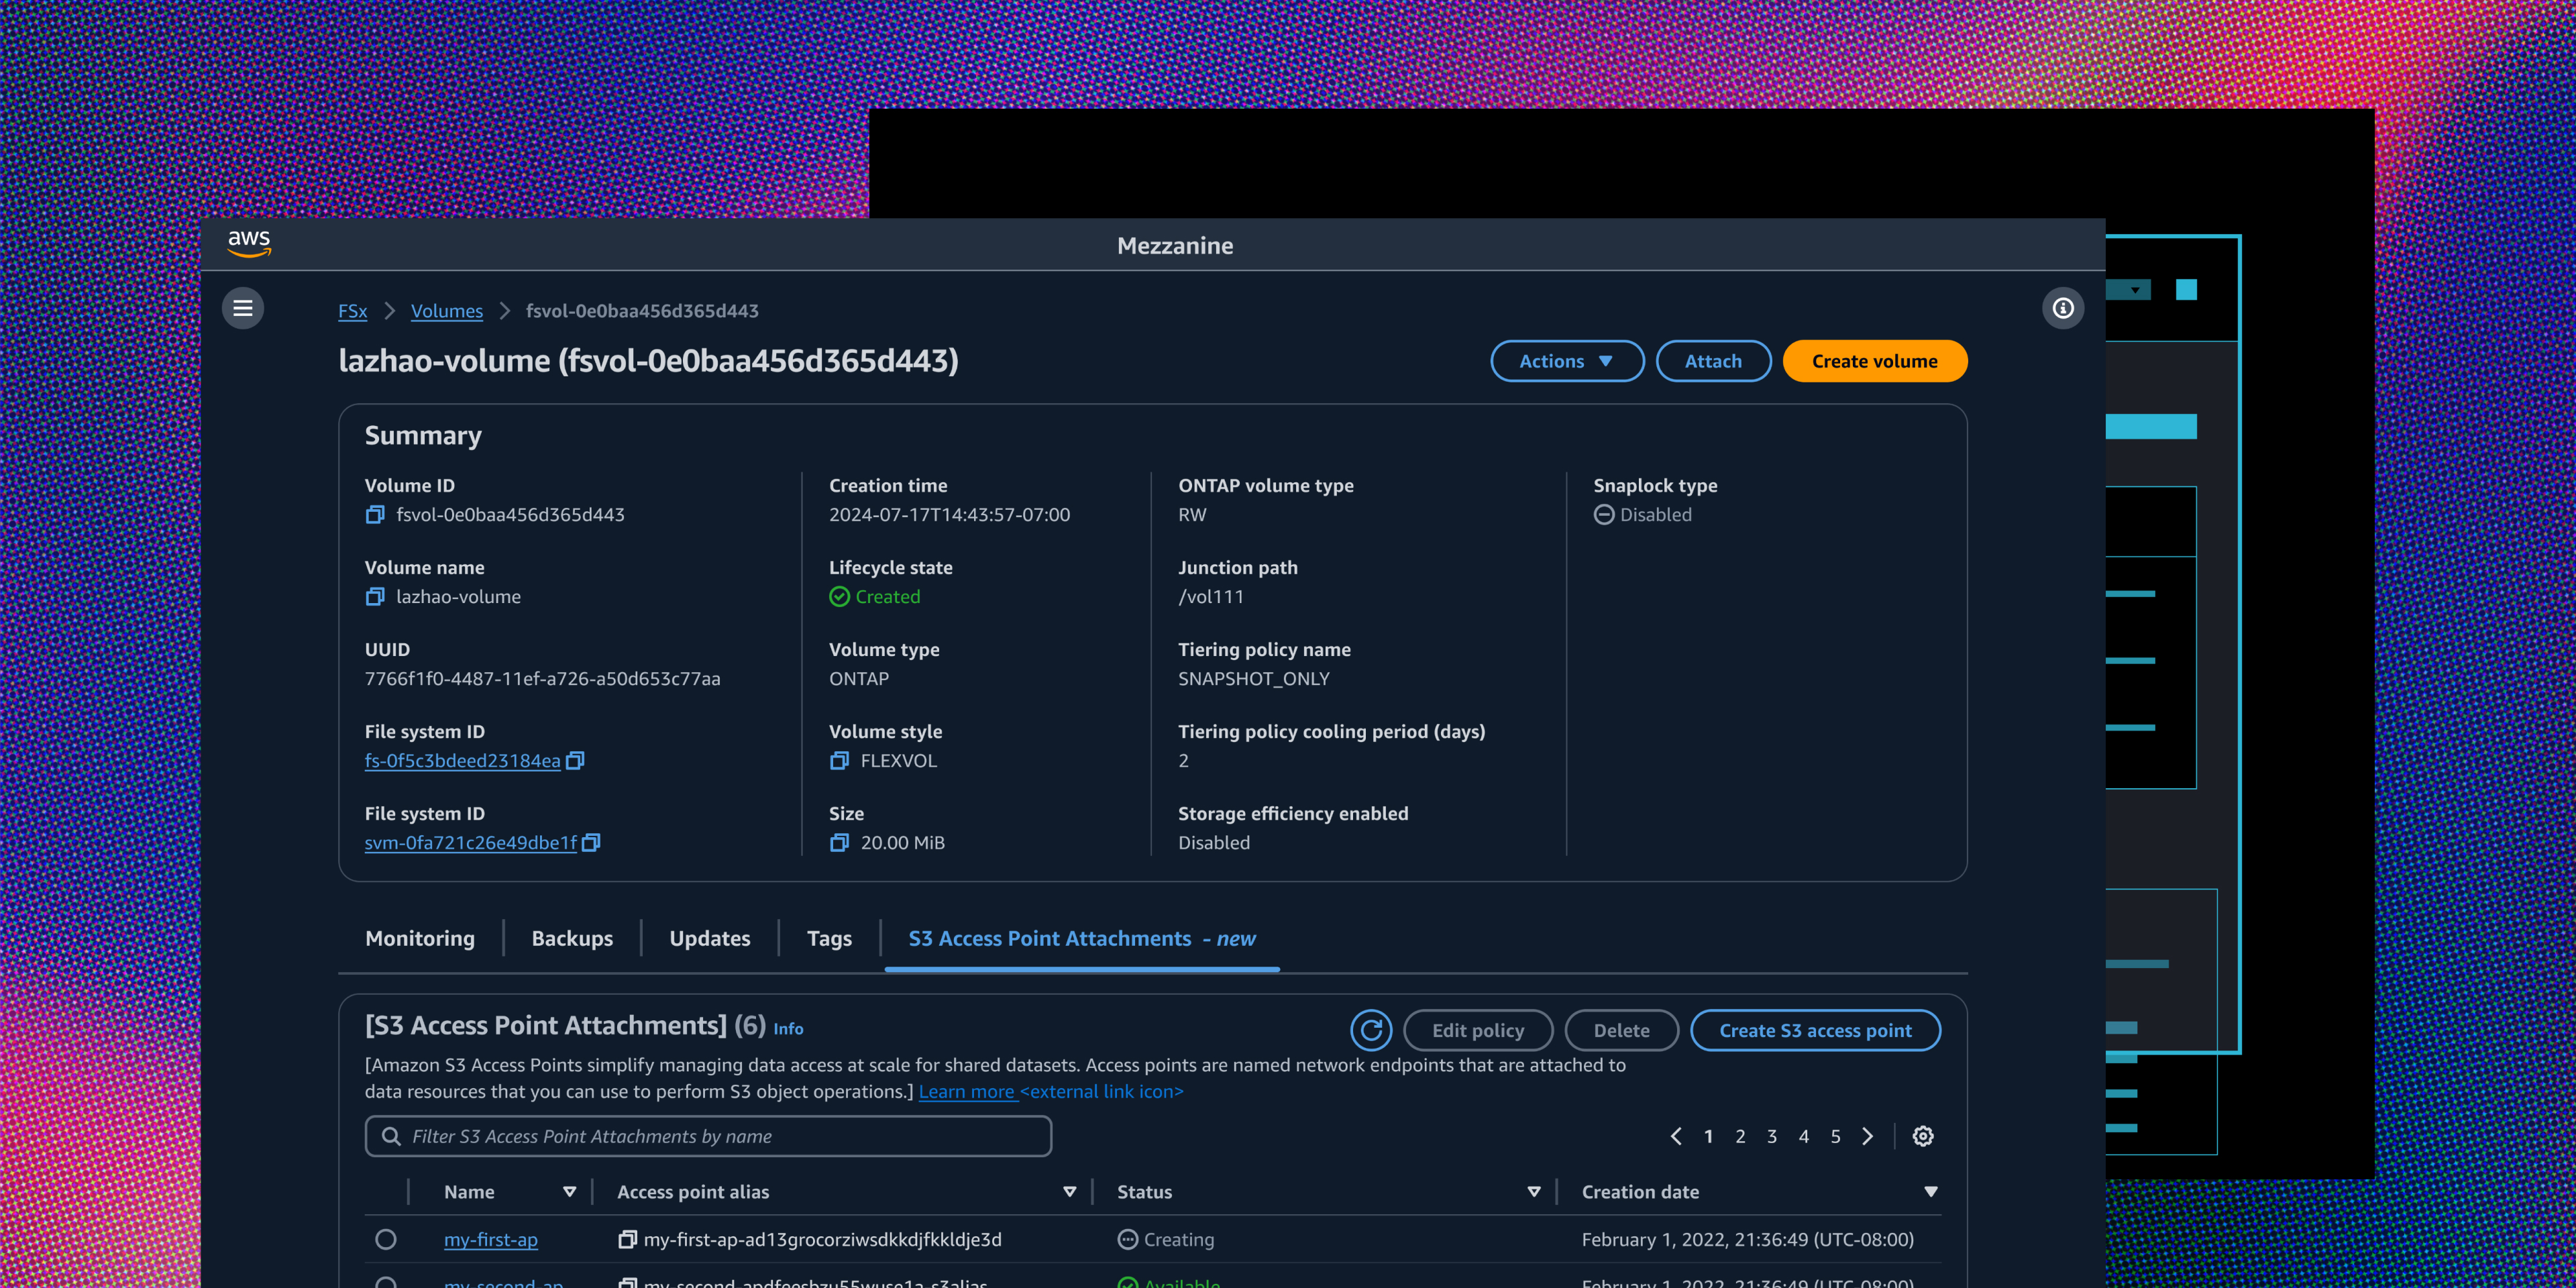2576x1288 pixels.
Task: Click the /vol111 junction path value
Action: coord(1210,596)
